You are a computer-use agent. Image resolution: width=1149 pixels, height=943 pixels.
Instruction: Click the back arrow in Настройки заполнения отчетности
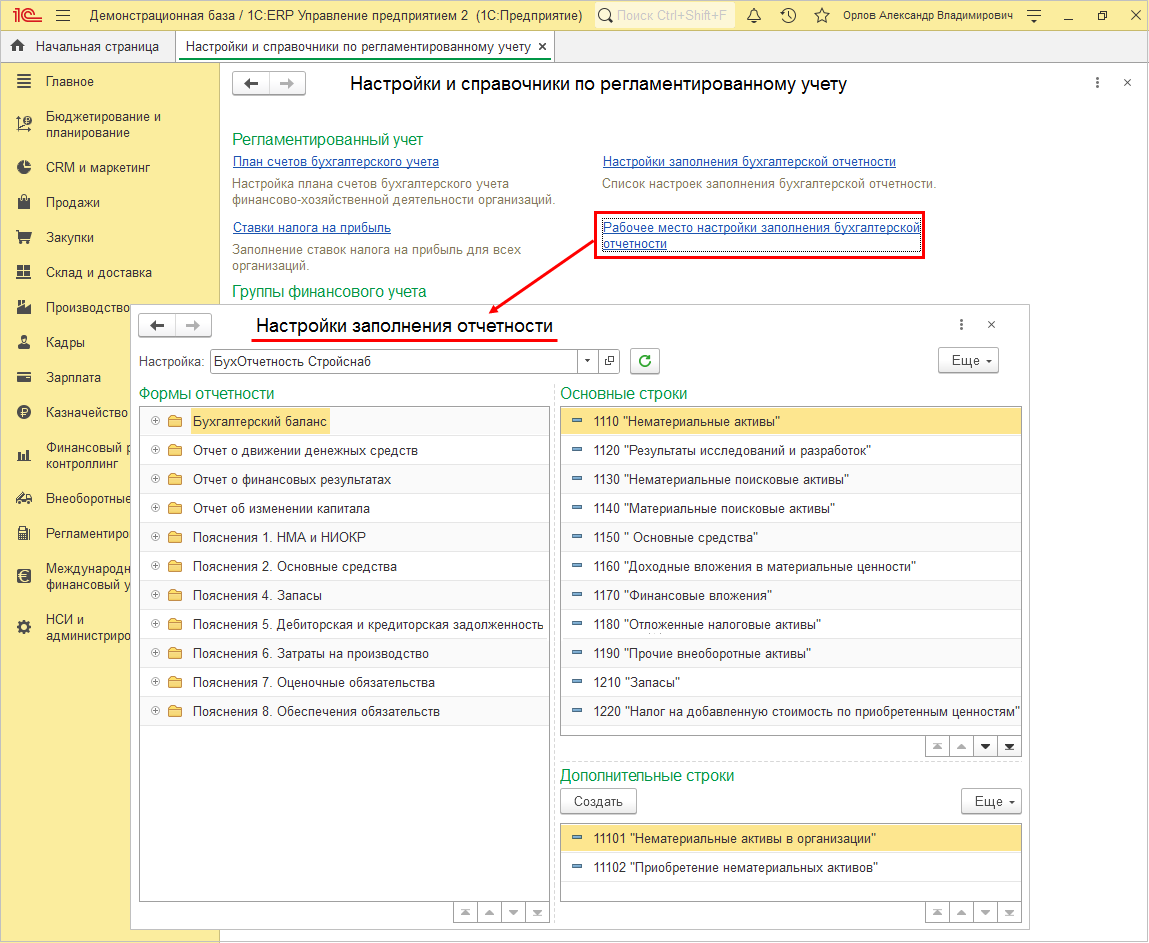(x=157, y=325)
